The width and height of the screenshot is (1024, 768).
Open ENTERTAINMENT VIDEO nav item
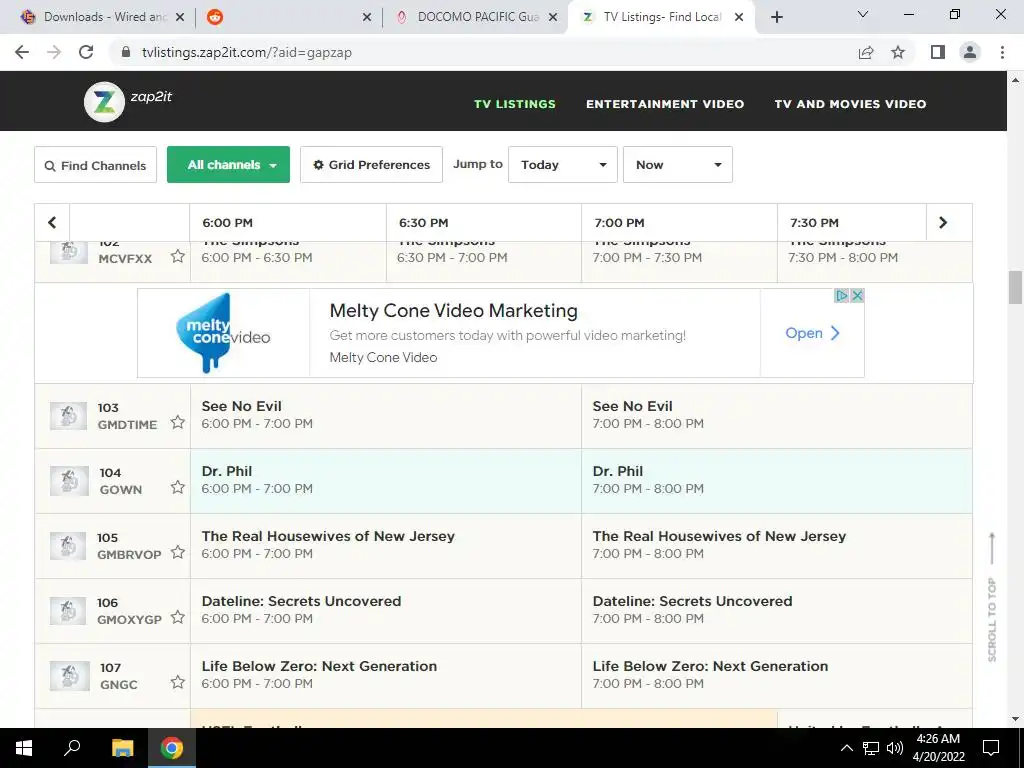pos(665,104)
